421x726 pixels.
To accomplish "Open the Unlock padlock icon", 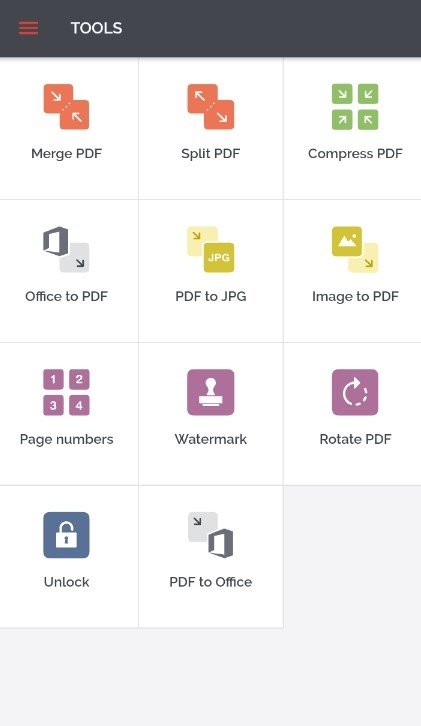I will (66, 535).
